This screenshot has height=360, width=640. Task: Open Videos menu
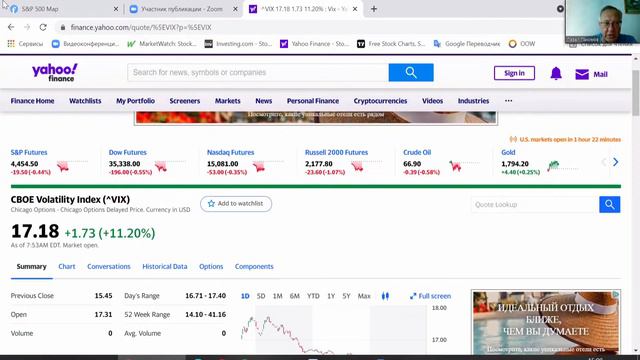click(x=433, y=101)
